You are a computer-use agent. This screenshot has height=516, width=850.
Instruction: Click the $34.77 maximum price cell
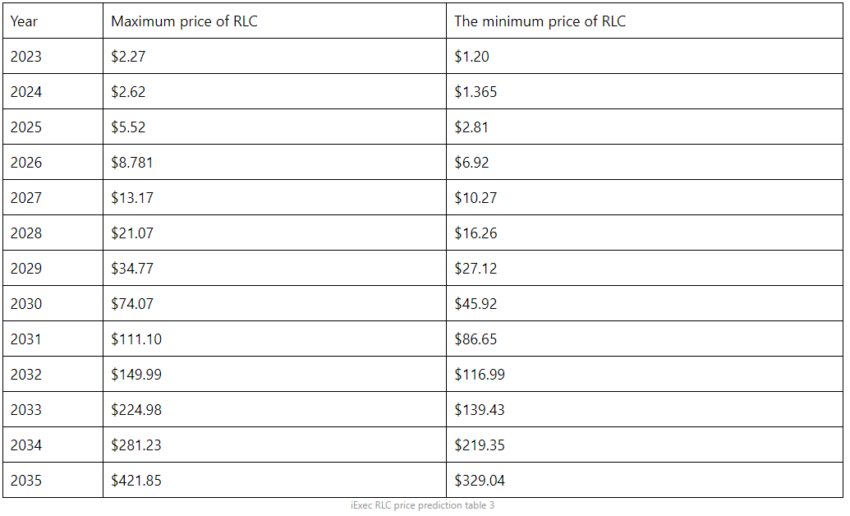(x=275, y=268)
